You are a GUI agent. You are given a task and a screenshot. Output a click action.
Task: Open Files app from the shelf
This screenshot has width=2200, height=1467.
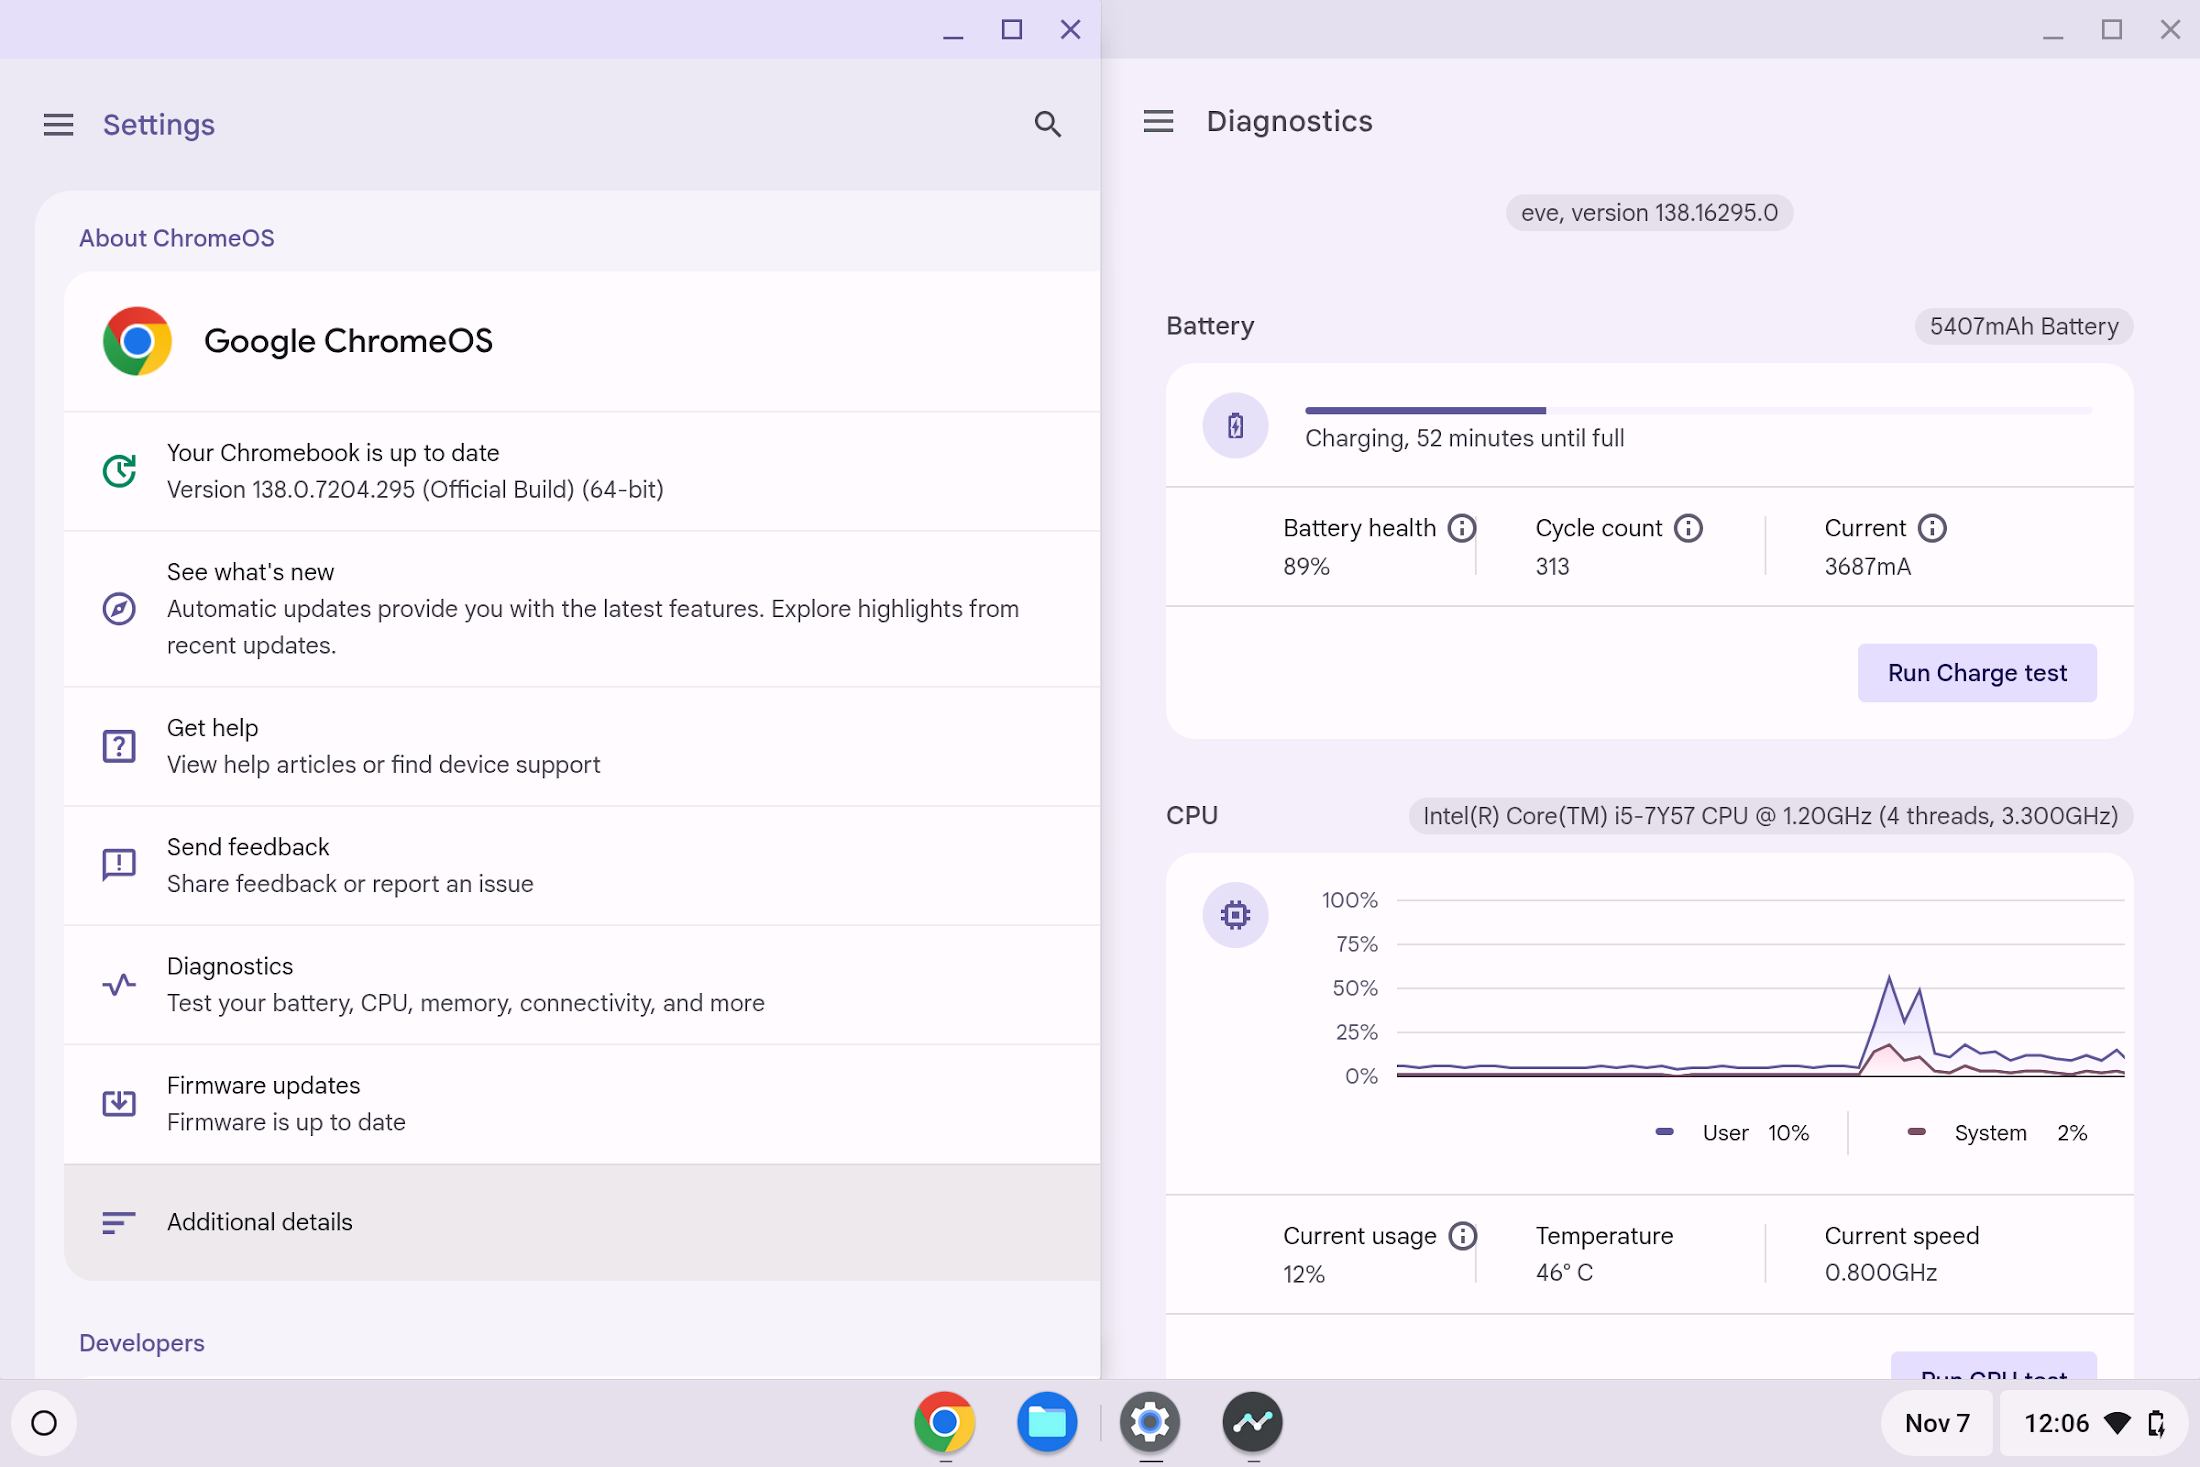pyautogui.click(x=1047, y=1421)
